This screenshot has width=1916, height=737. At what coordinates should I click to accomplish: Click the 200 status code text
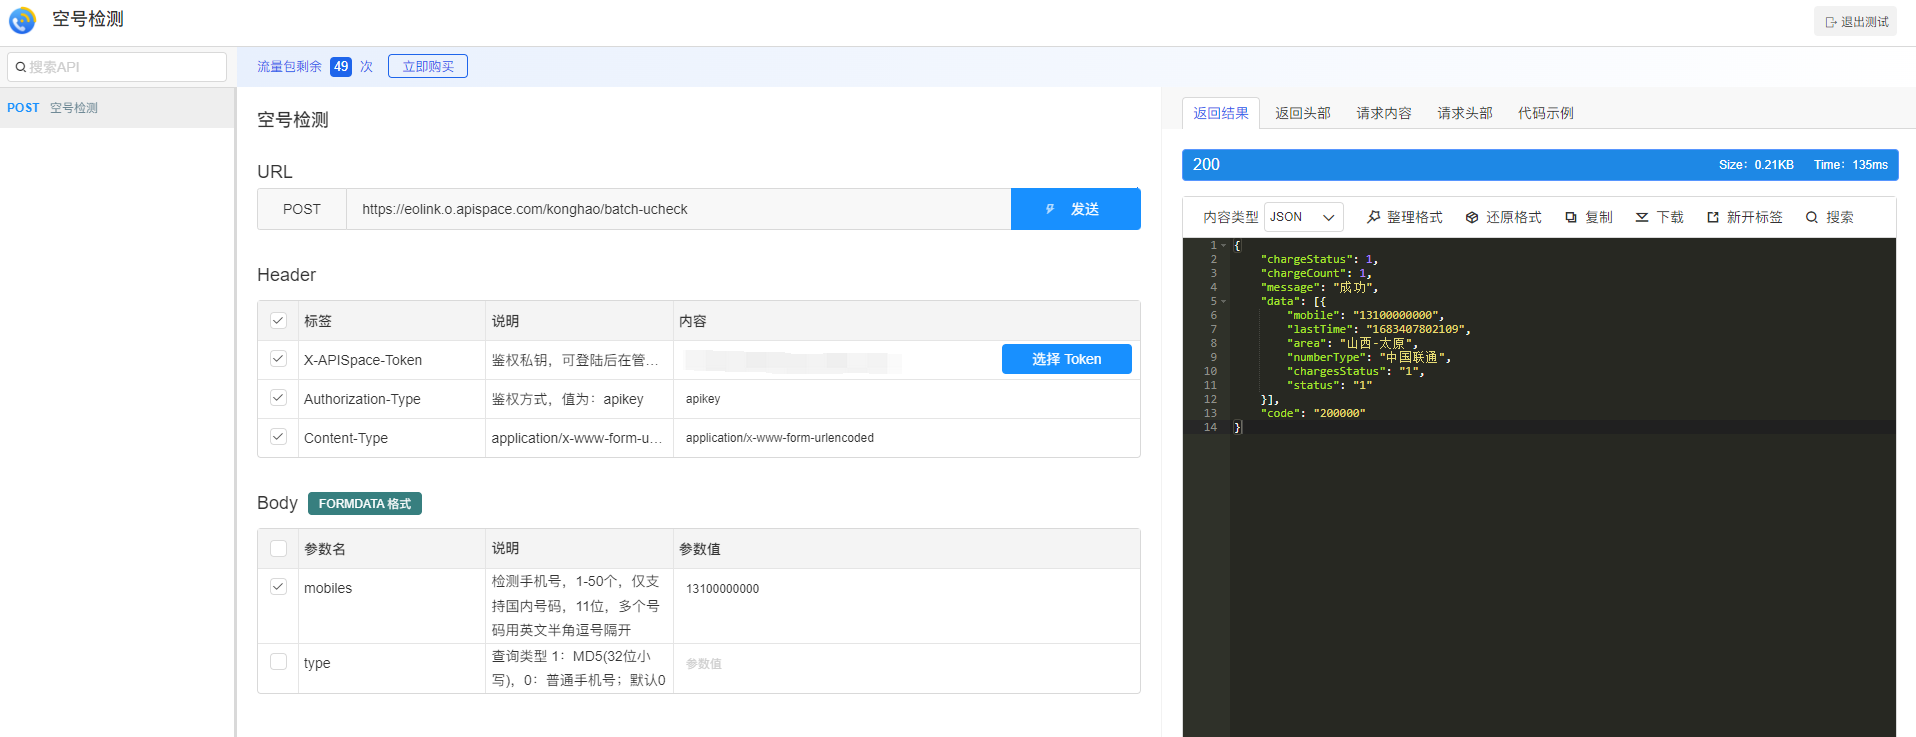click(1206, 165)
